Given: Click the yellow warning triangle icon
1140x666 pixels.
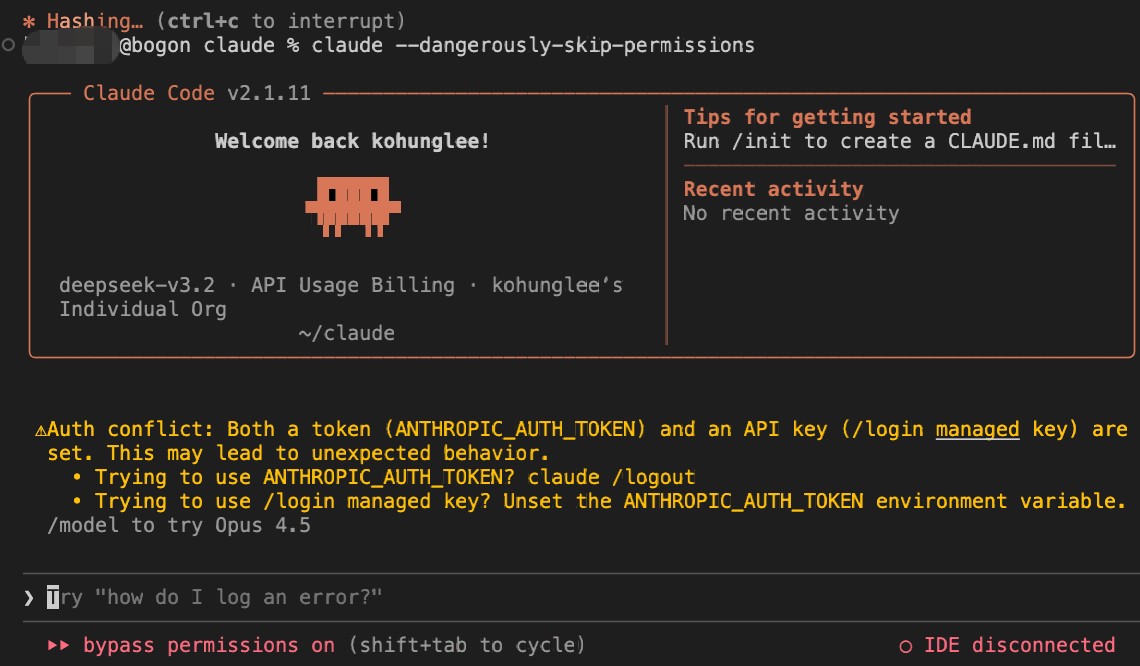Looking at the screenshot, I should (40, 430).
